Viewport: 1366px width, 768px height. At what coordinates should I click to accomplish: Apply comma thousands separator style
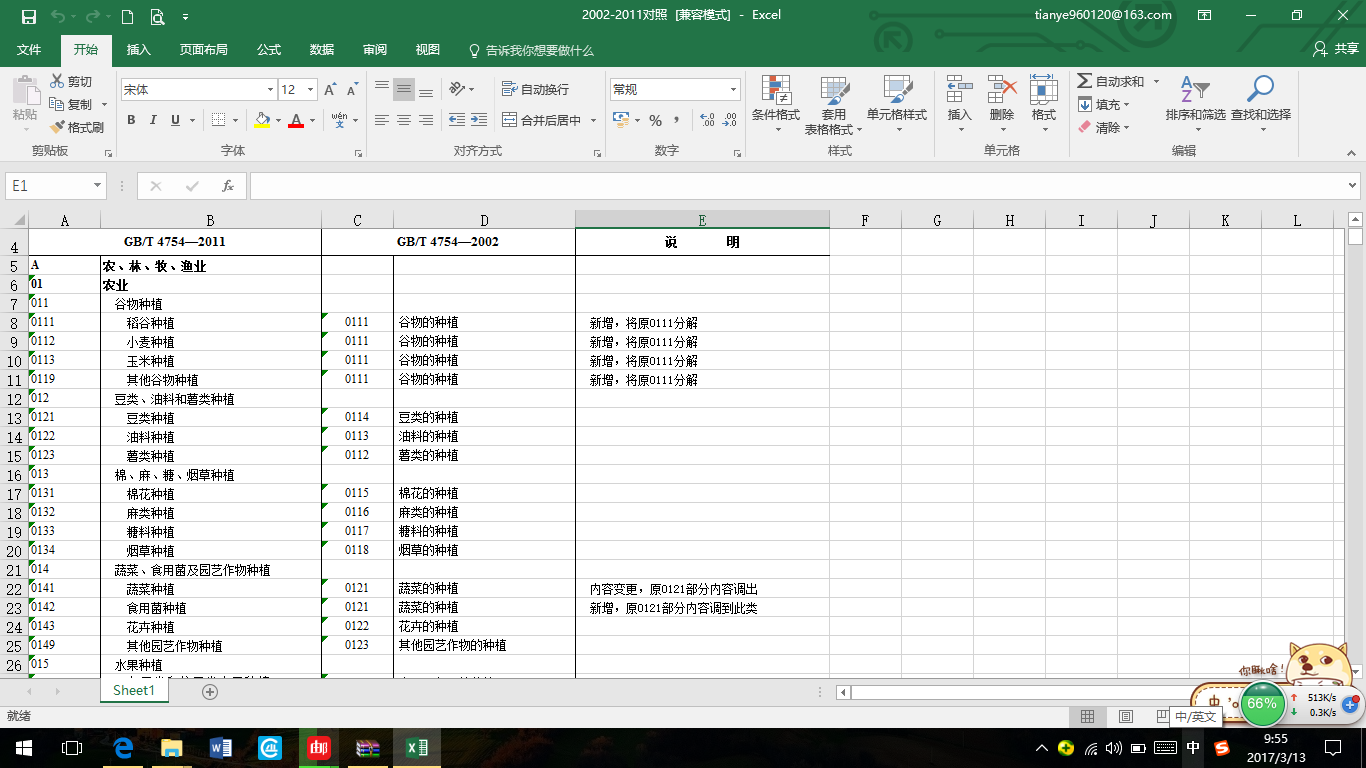[677, 120]
